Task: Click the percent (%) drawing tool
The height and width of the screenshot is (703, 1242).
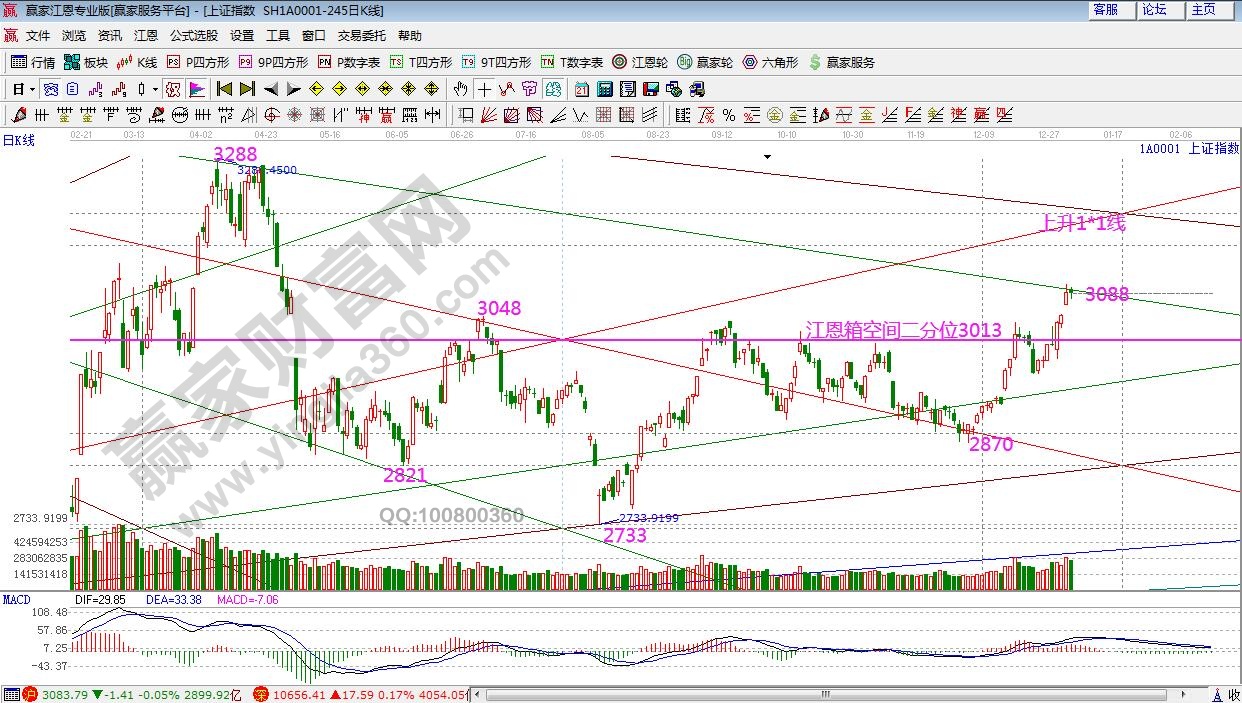Action: (x=729, y=114)
